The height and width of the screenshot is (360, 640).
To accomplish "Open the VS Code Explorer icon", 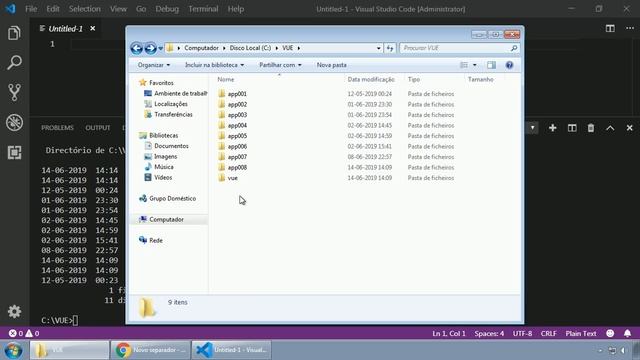I will click(x=14, y=33).
